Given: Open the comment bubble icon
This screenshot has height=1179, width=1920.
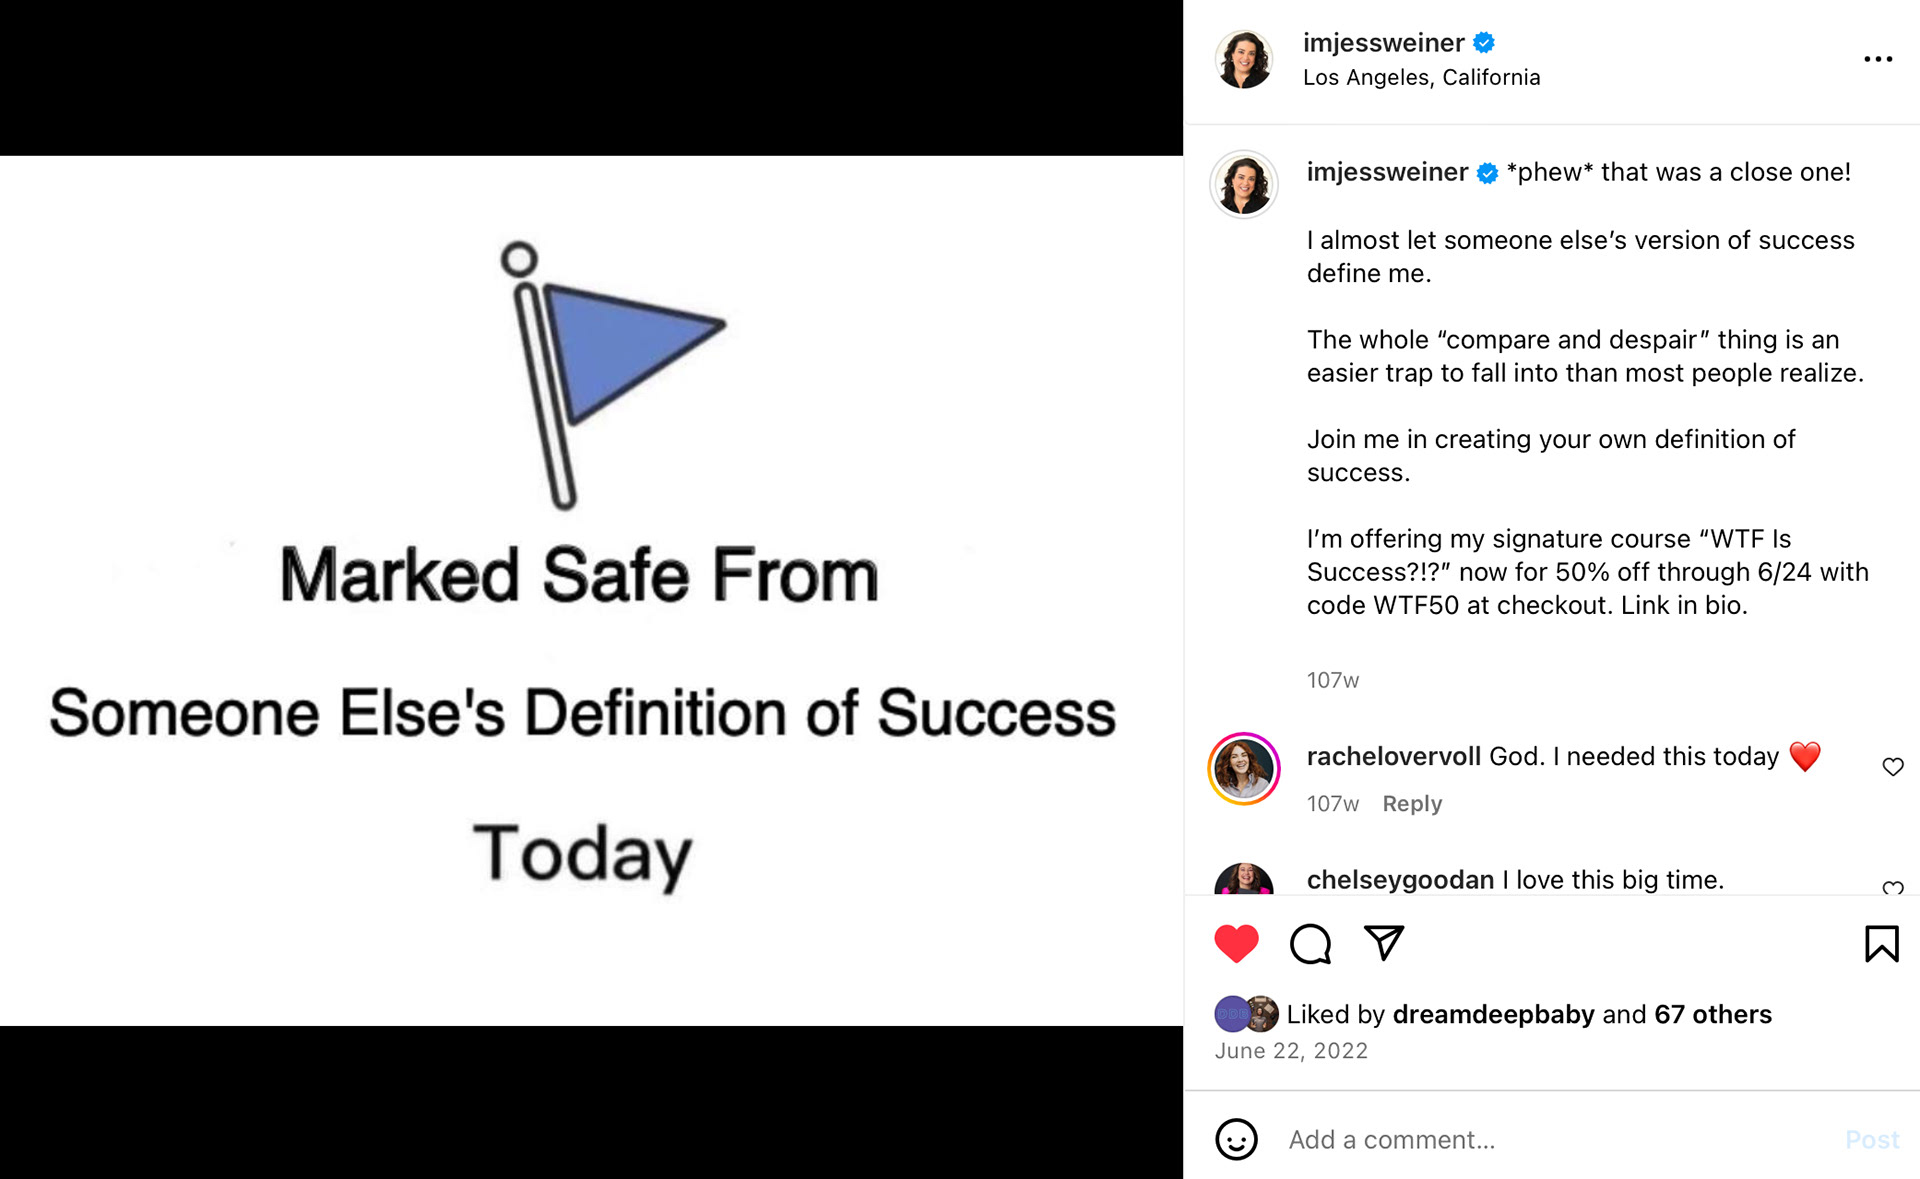Looking at the screenshot, I should coord(1310,943).
